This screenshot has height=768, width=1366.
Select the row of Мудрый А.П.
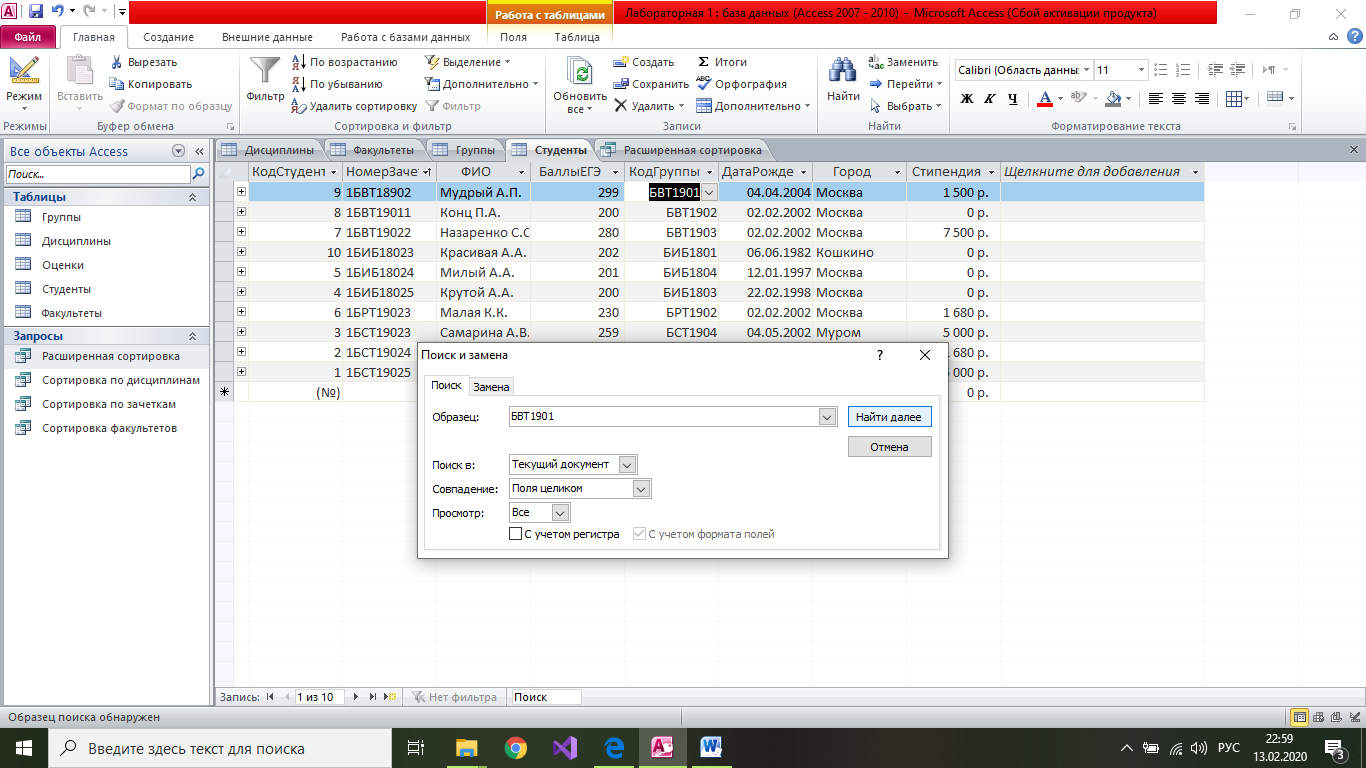coord(225,192)
